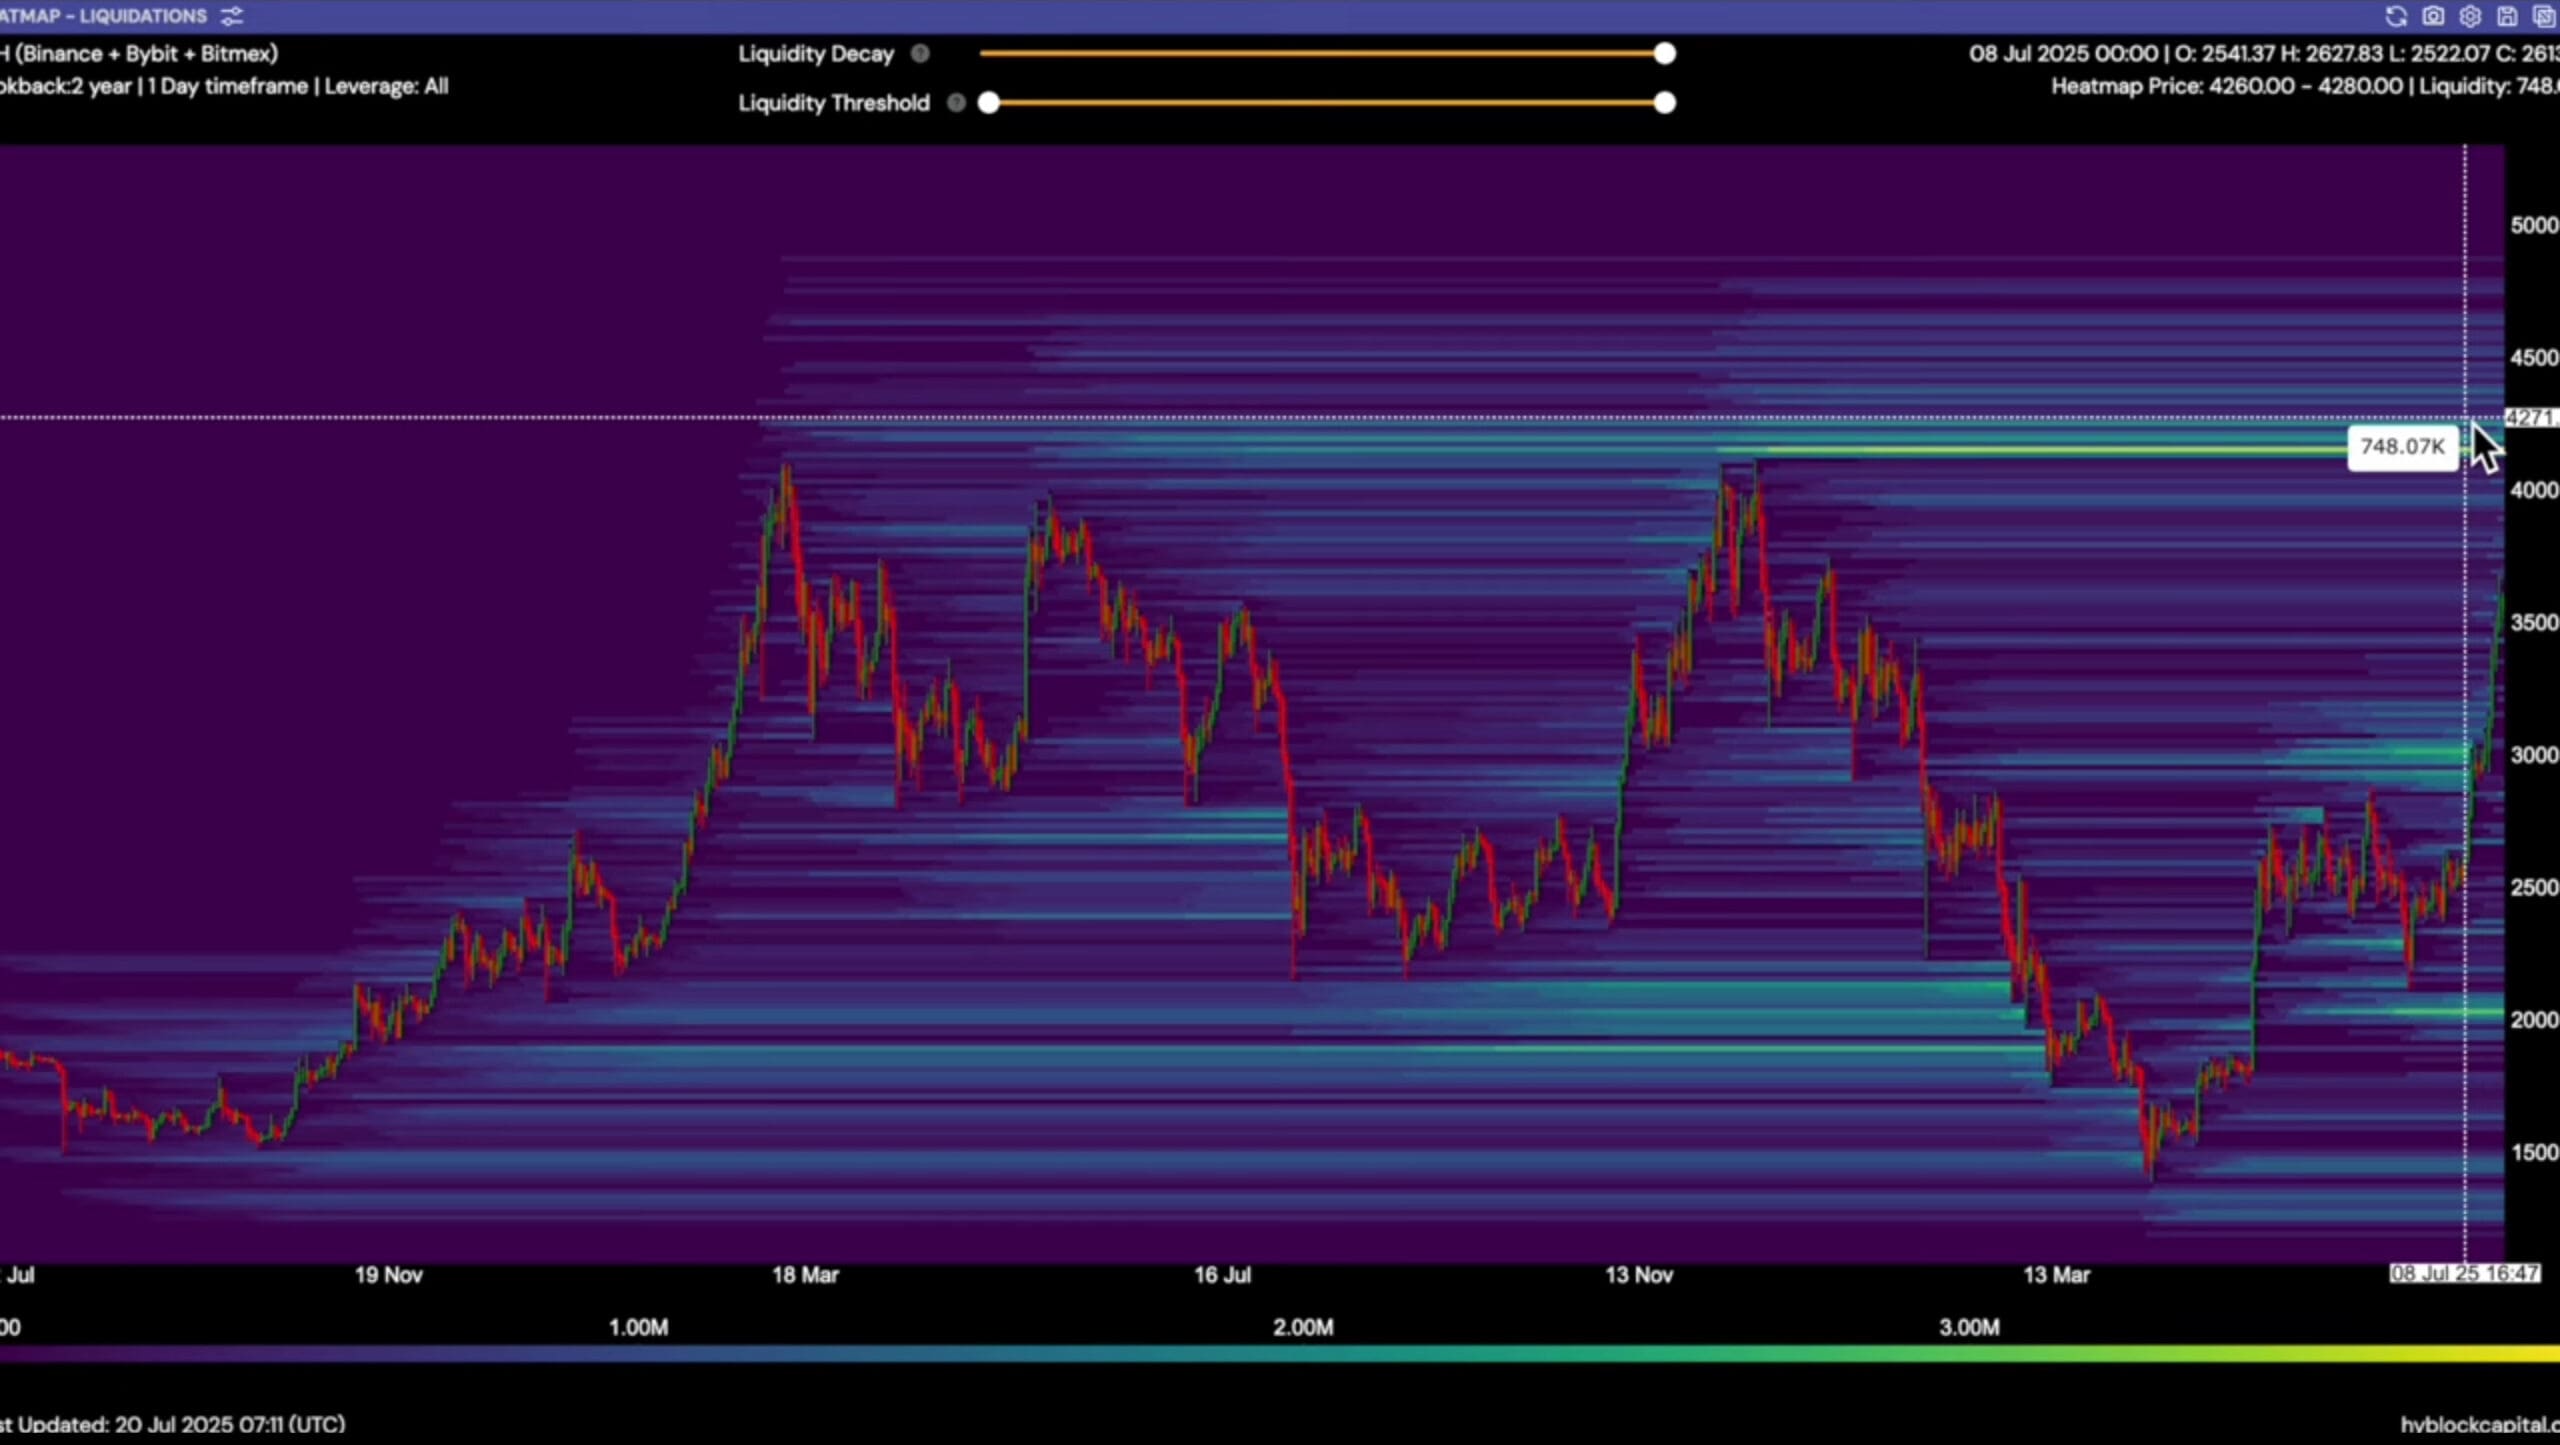The width and height of the screenshot is (2560, 1445).
Task: Click the duplicate/pop-out panel icon
Action: click(x=2544, y=16)
